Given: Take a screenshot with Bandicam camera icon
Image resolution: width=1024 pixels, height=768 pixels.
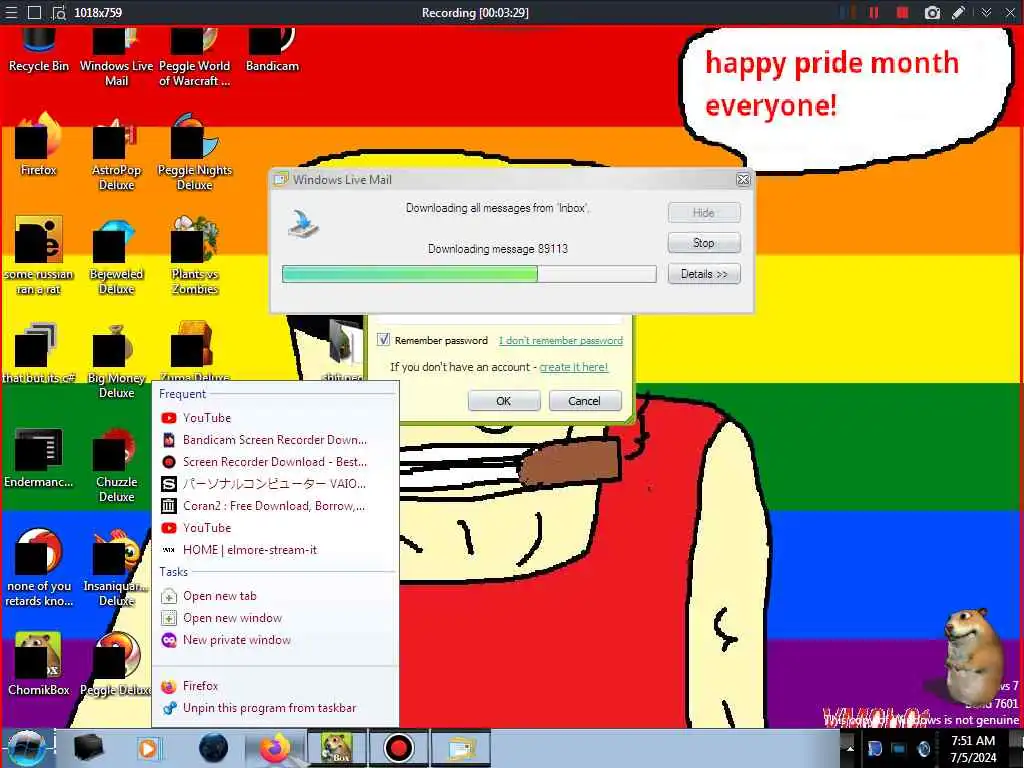Looking at the screenshot, I should 932,12.
